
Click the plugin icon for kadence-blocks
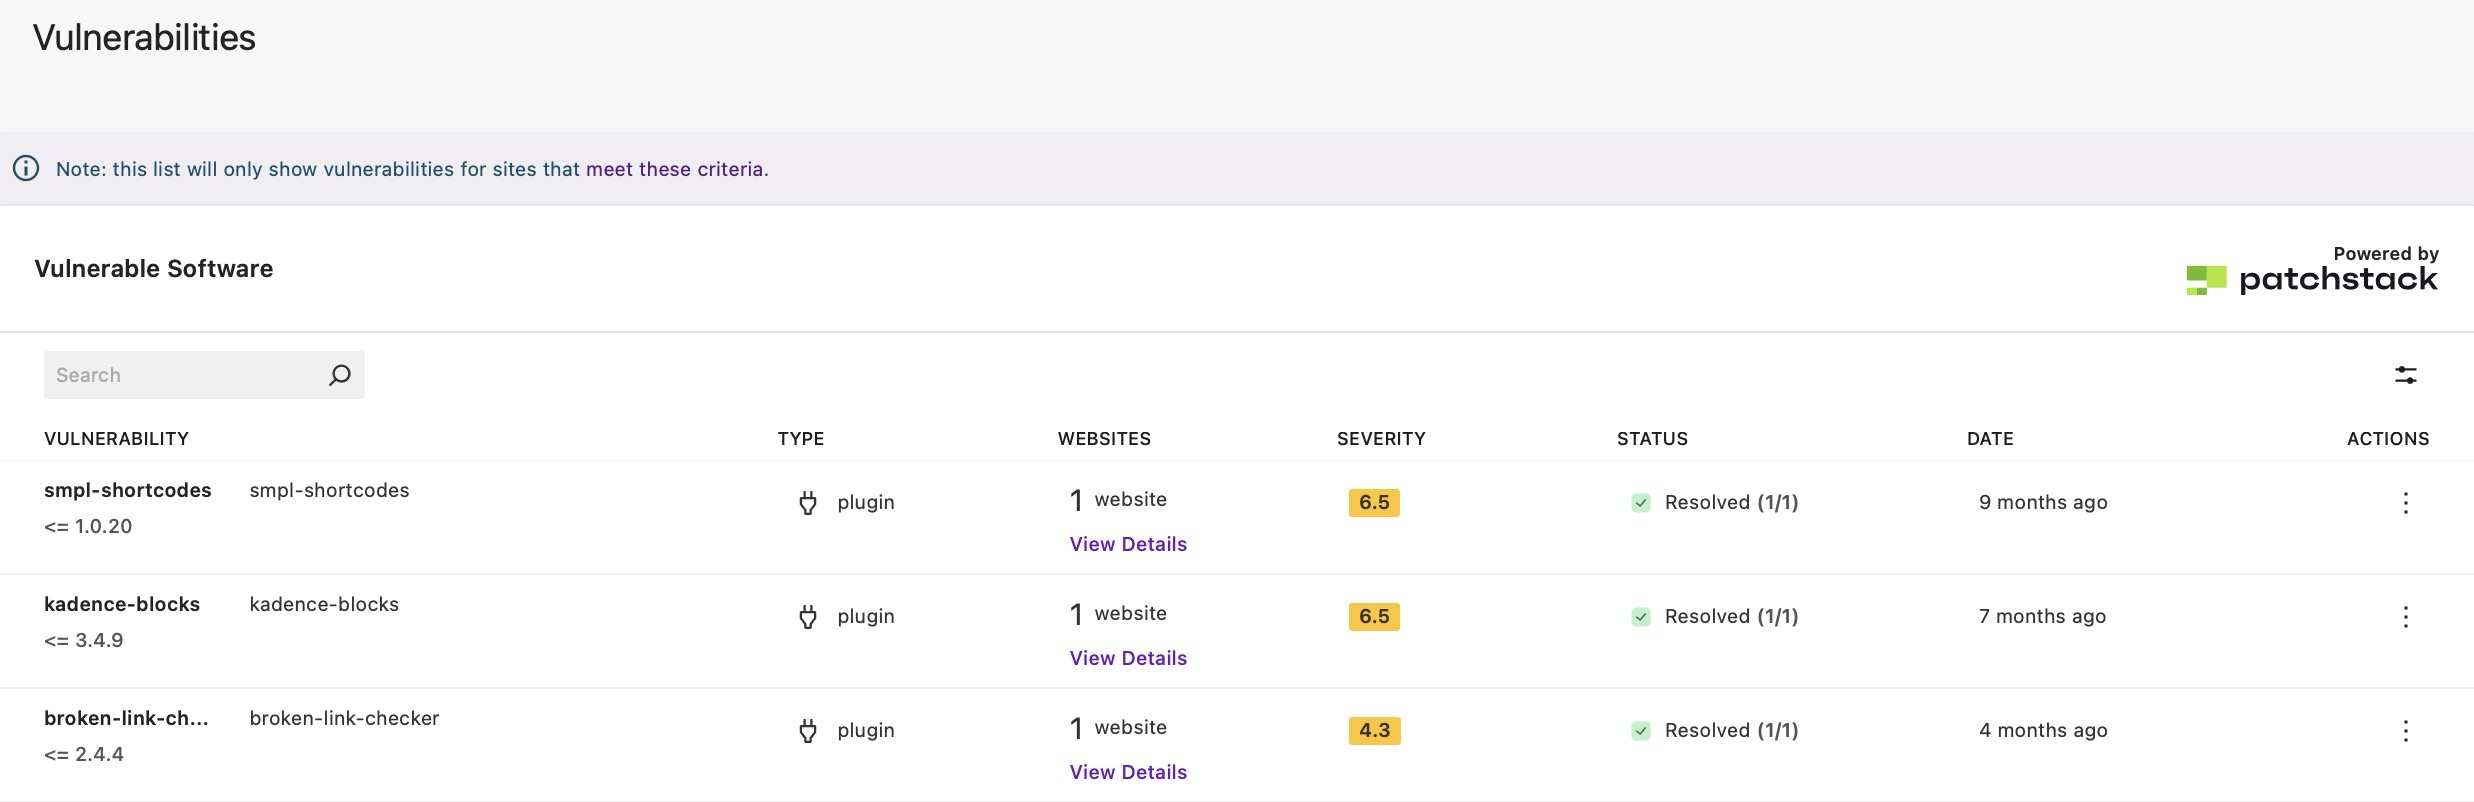pos(808,617)
